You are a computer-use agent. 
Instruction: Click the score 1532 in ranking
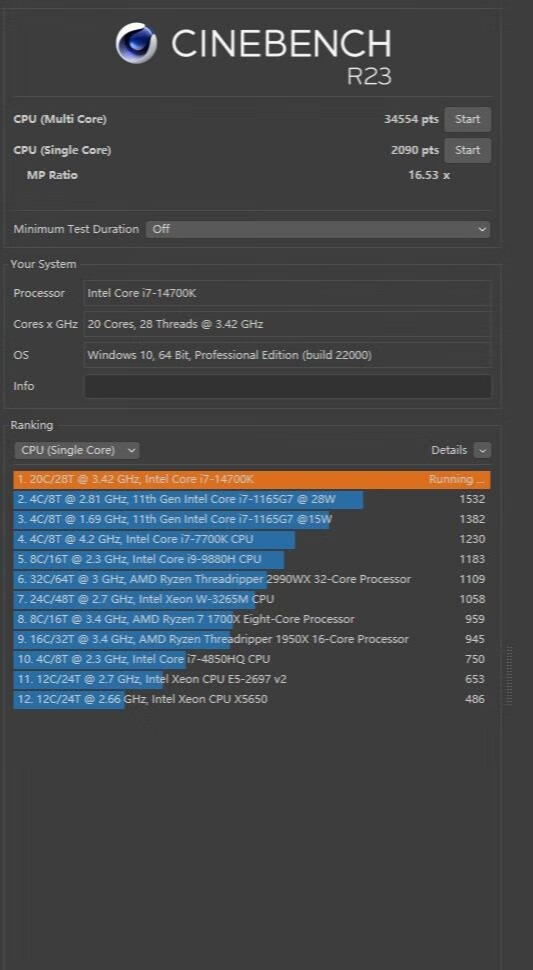pos(472,499)
